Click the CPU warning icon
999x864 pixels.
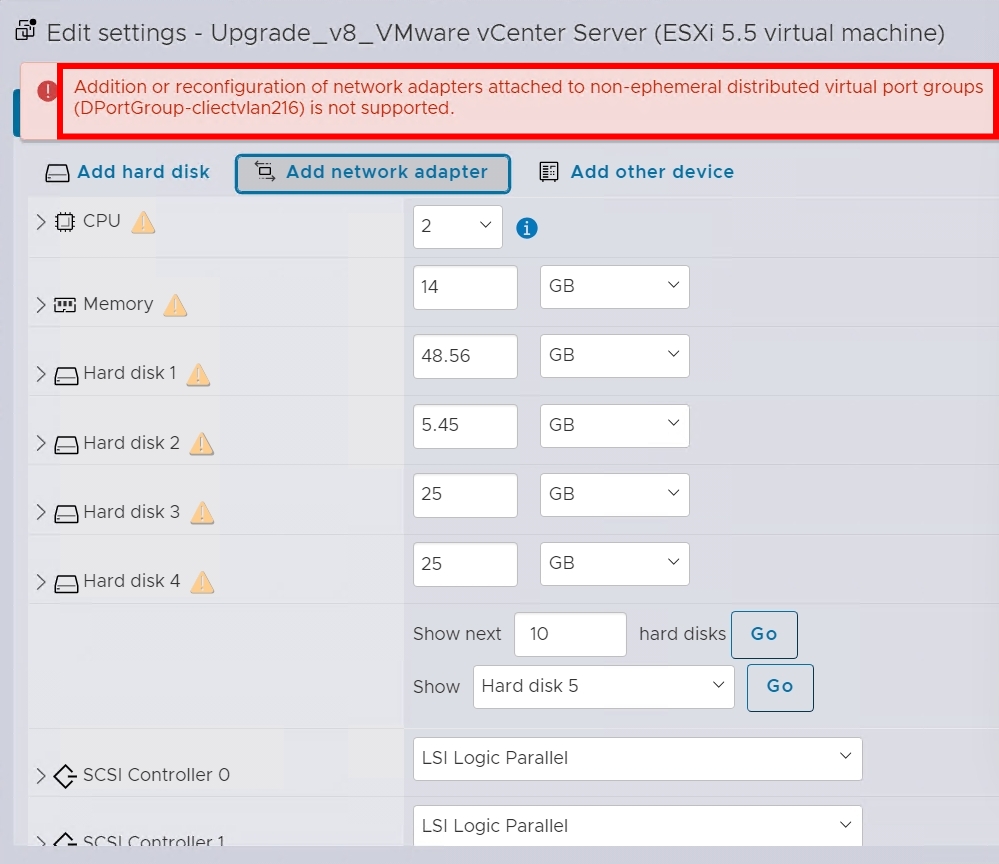coord(142,222)
